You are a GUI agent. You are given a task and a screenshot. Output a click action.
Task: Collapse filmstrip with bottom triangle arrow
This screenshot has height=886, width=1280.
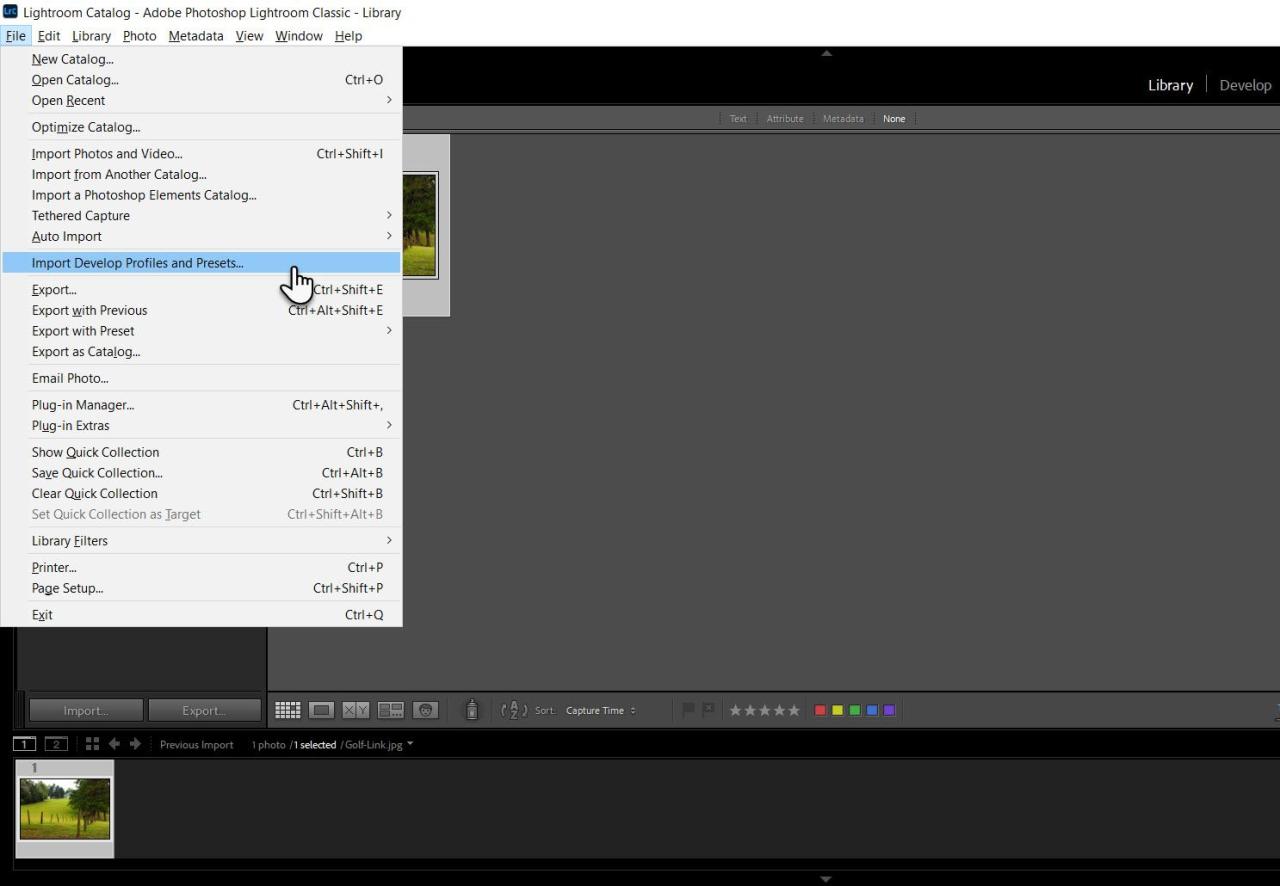pyautogui.click(x=826, y=879)
